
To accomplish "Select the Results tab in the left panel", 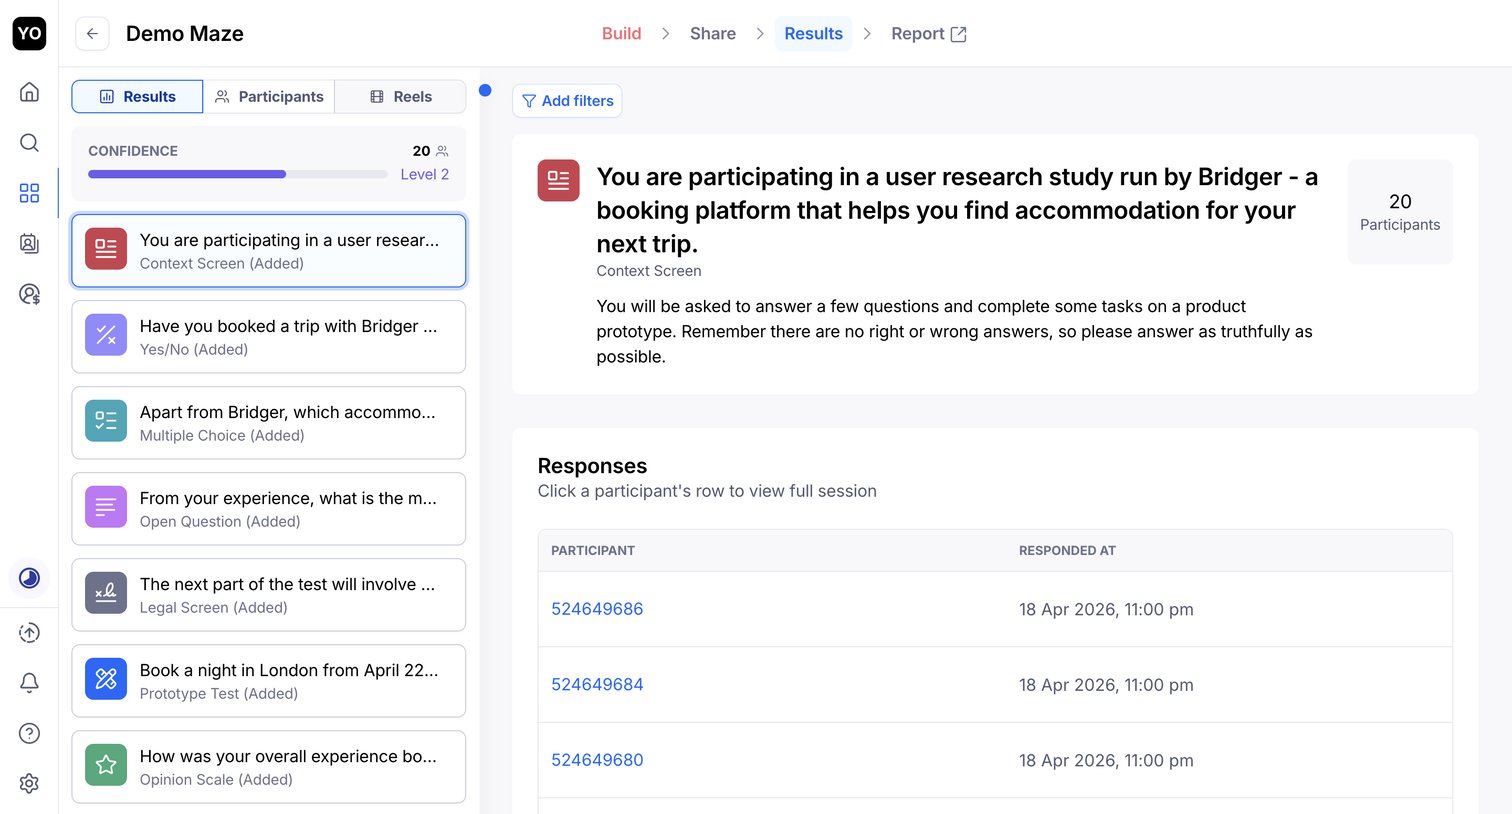I will [138, 96].
